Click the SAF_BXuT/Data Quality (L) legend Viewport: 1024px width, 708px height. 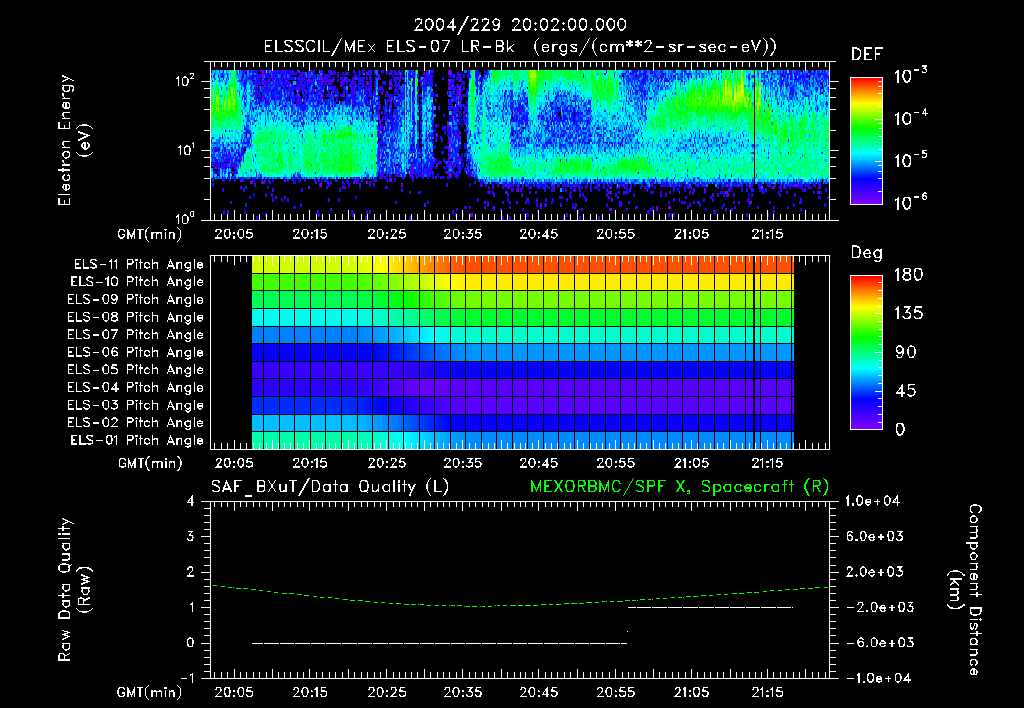click(x=330, y=487)
